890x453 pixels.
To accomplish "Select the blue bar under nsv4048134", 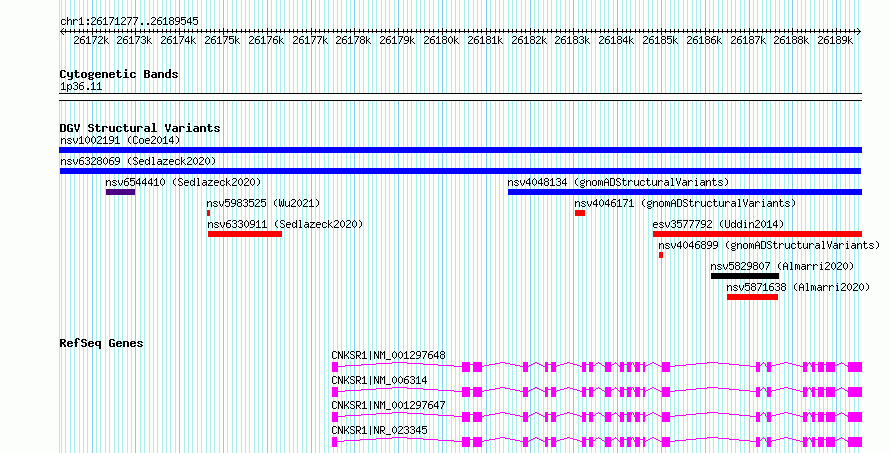I will point(685,192).
